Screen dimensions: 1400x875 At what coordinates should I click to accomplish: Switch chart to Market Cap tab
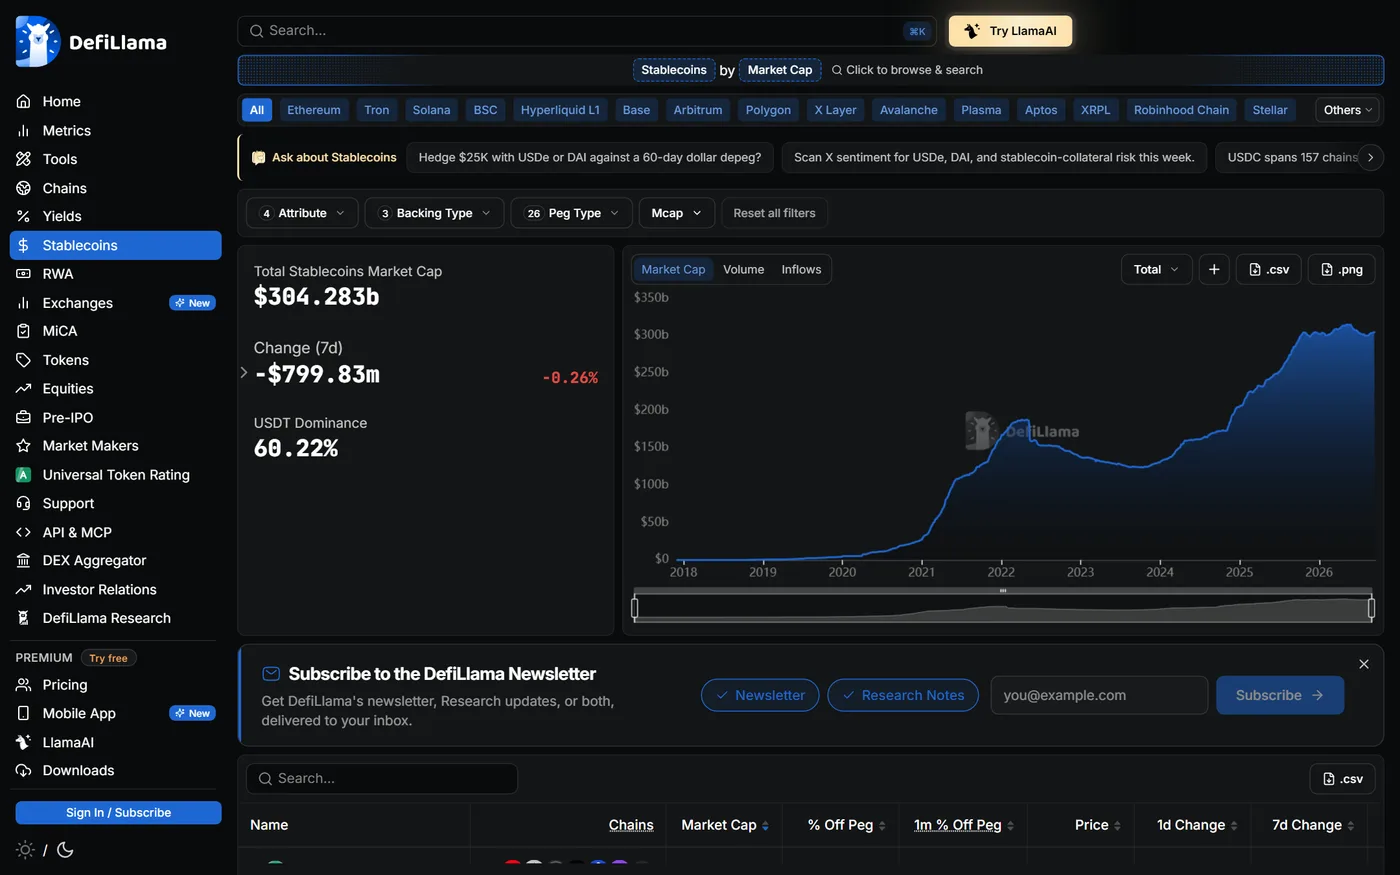click(x=673, y=269)
